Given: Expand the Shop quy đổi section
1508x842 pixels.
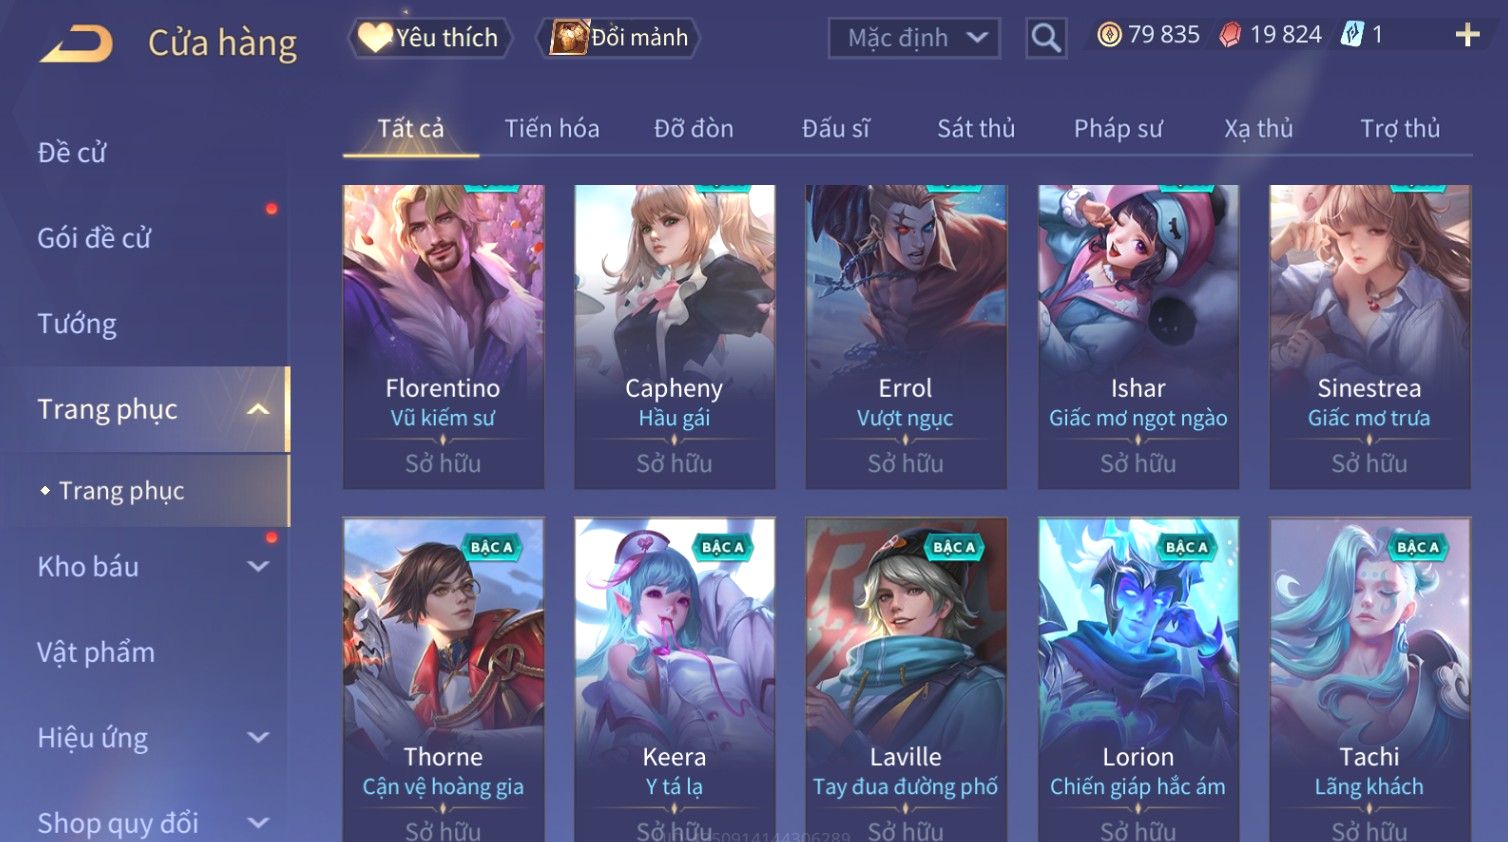Looking at the screenshot, I should 258,823.
